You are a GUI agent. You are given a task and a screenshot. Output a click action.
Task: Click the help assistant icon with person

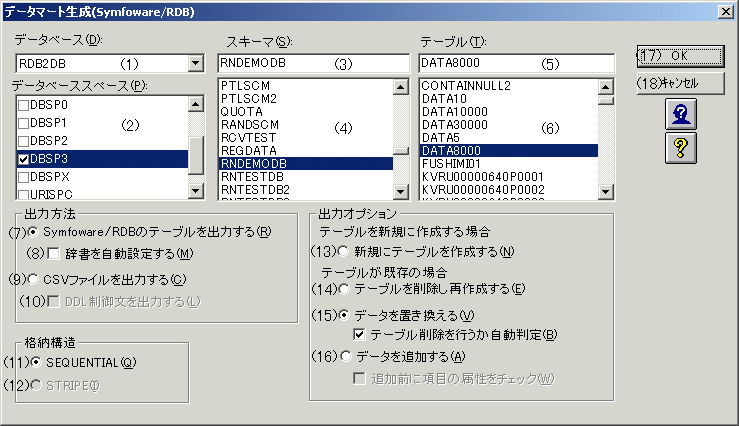680,113
